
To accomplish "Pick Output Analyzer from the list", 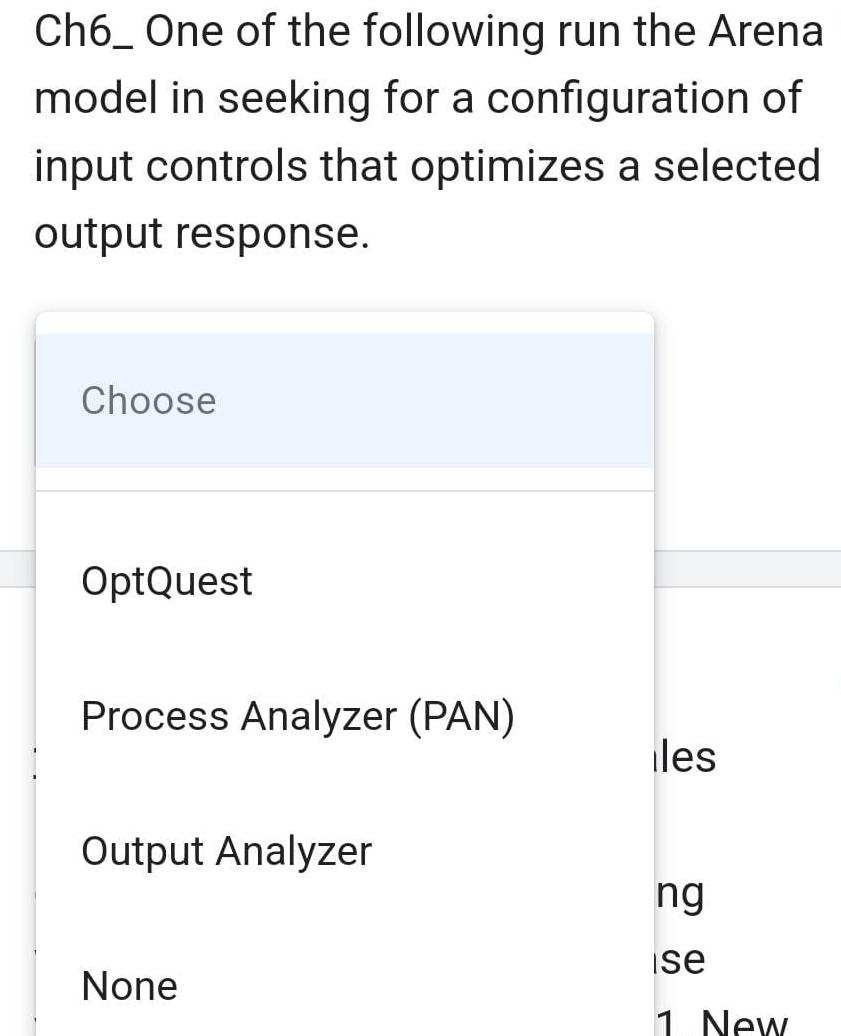I will (x=226, y=851).
